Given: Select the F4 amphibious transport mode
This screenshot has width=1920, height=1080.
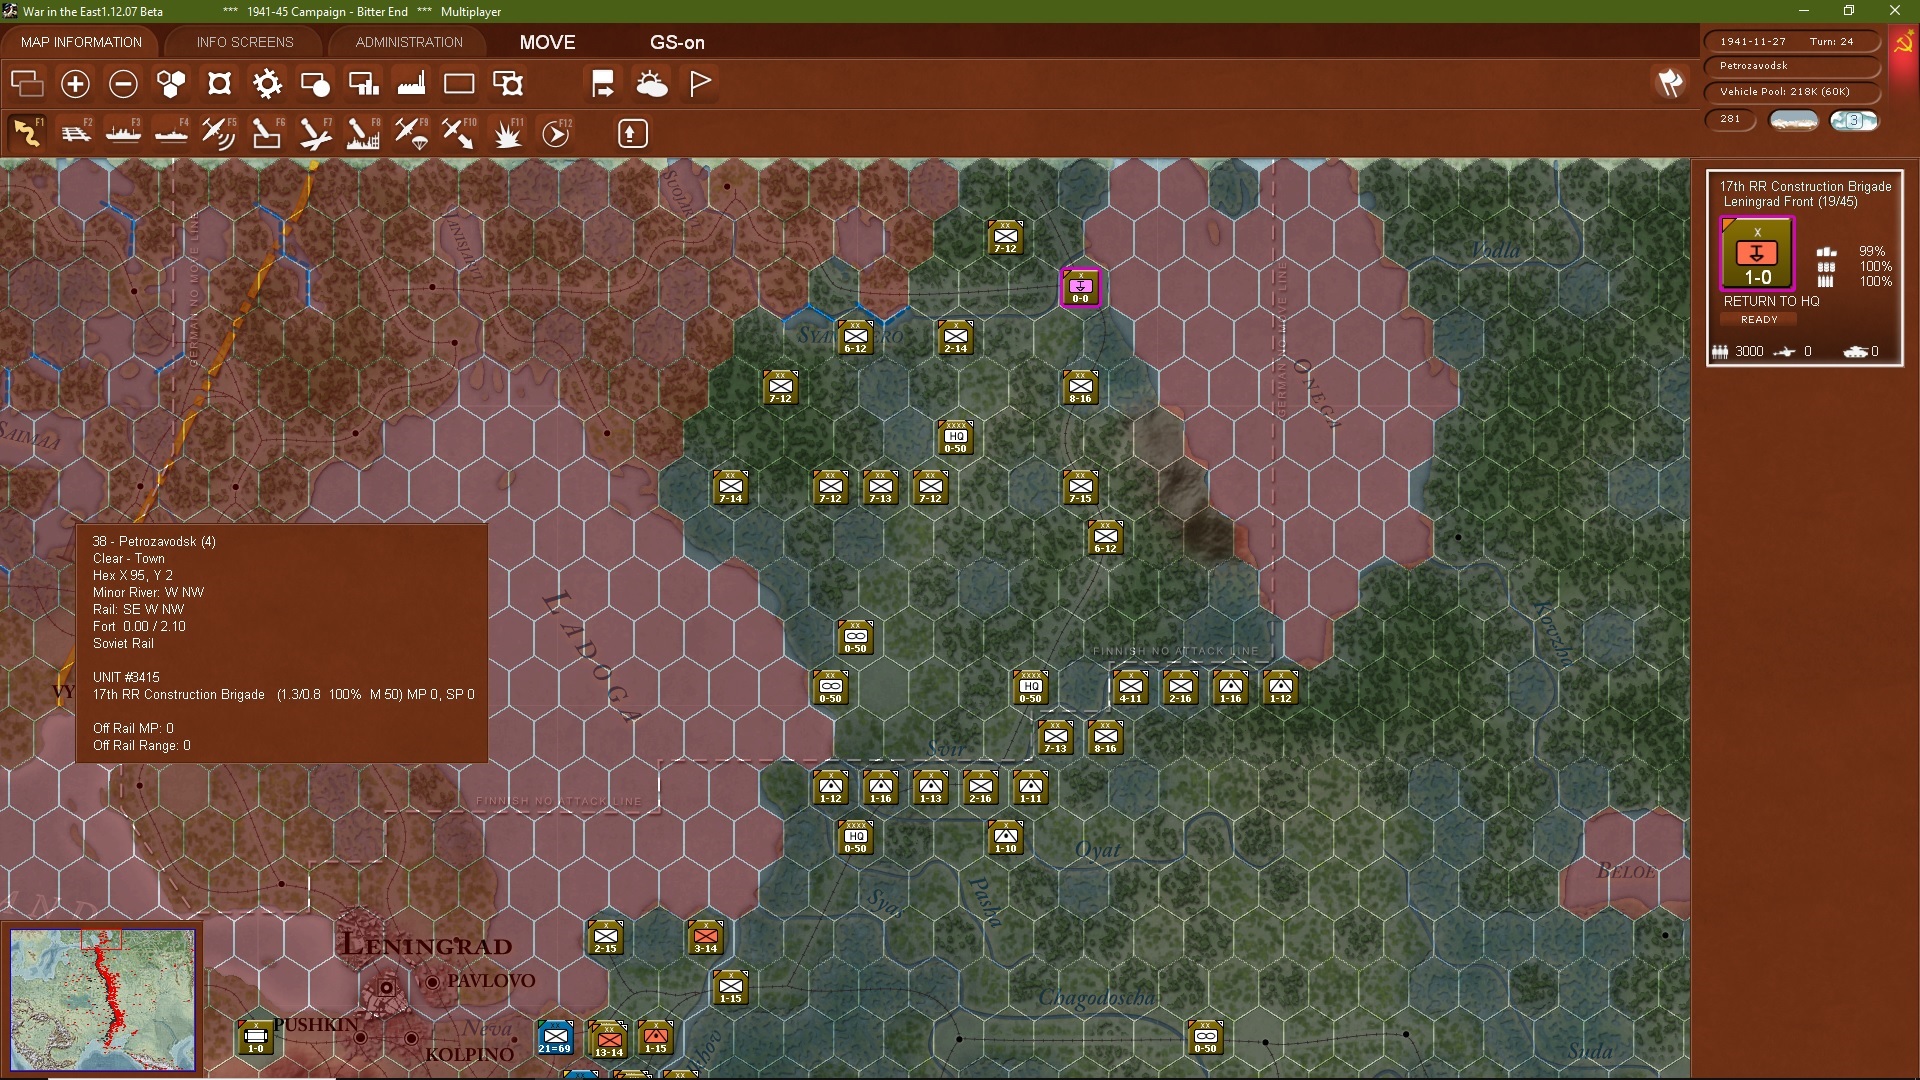Looking at the screenshot, I should [x=172, y=133].
